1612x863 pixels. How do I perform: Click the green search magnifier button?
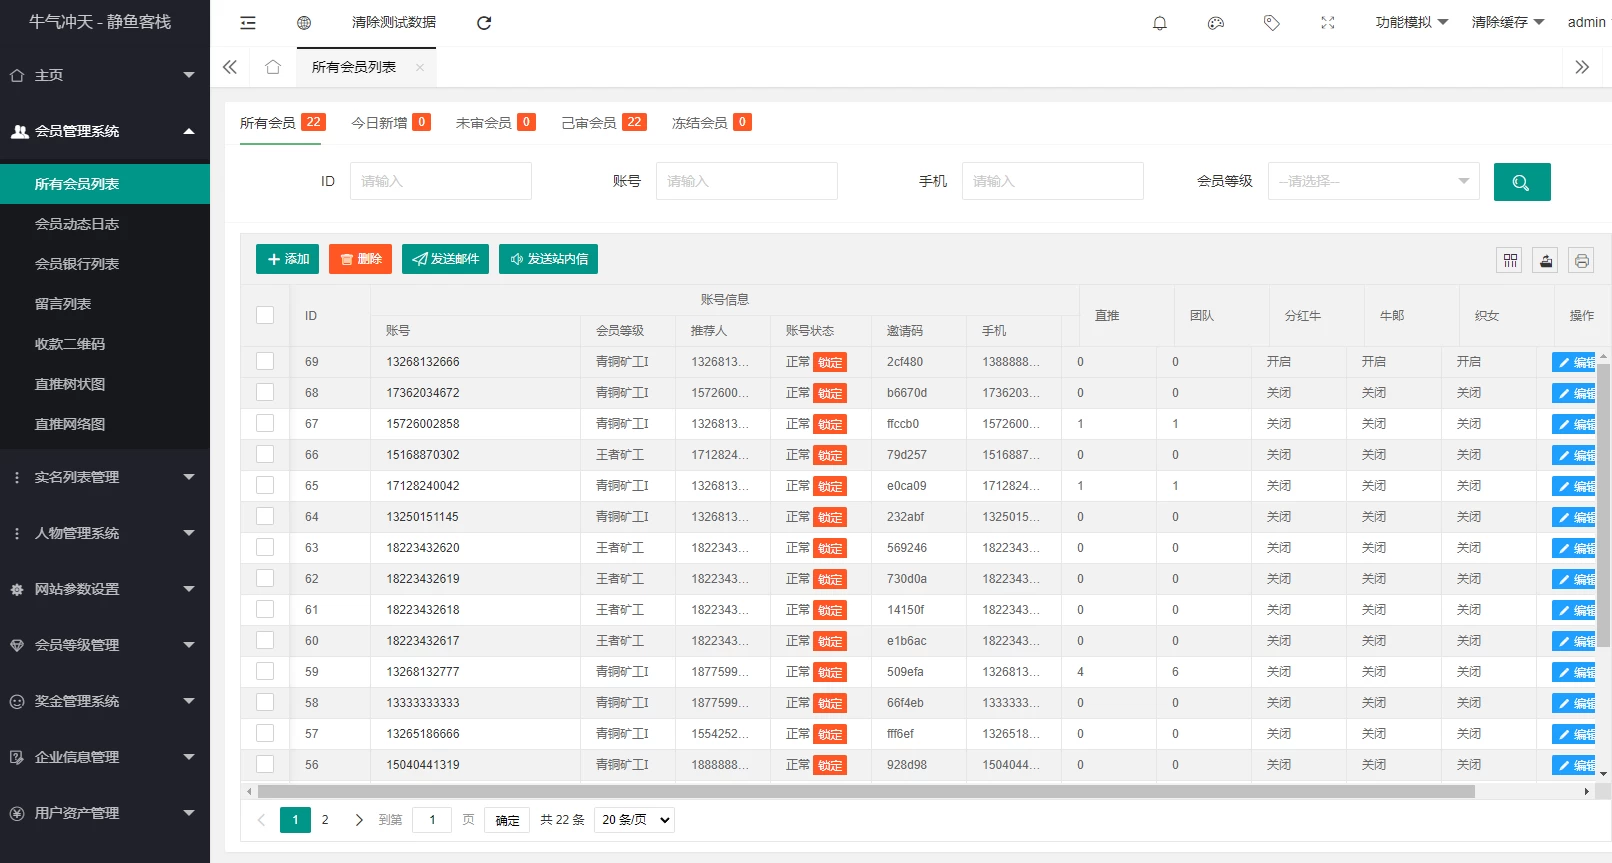(x=1521, y=182)
